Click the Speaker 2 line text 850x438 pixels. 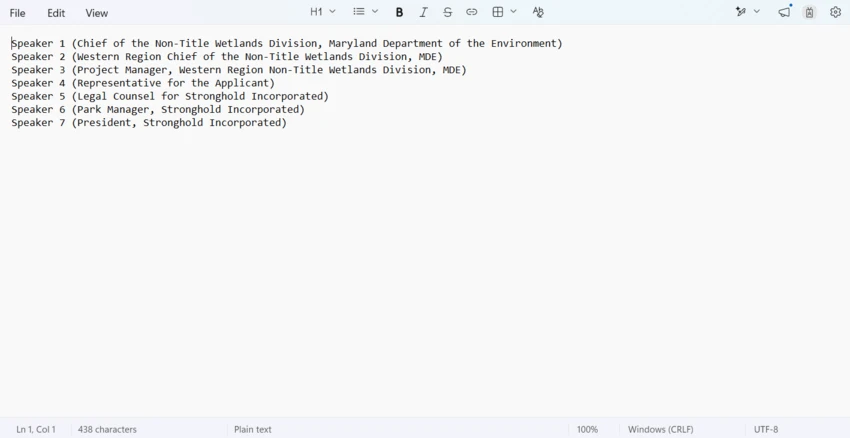227,56
